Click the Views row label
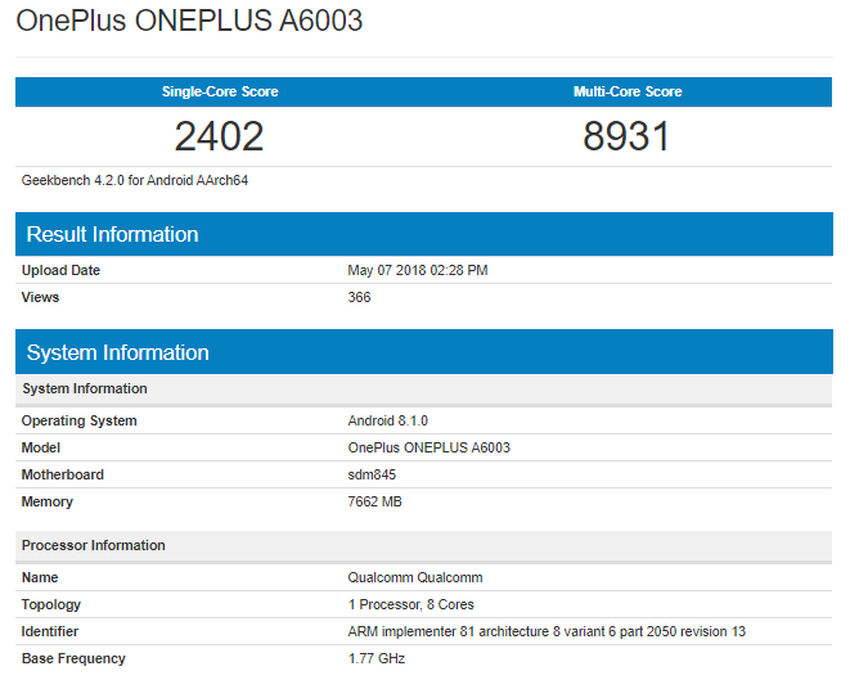The width and height of the screenshot is (850, 689). click(x=42, y=297)
